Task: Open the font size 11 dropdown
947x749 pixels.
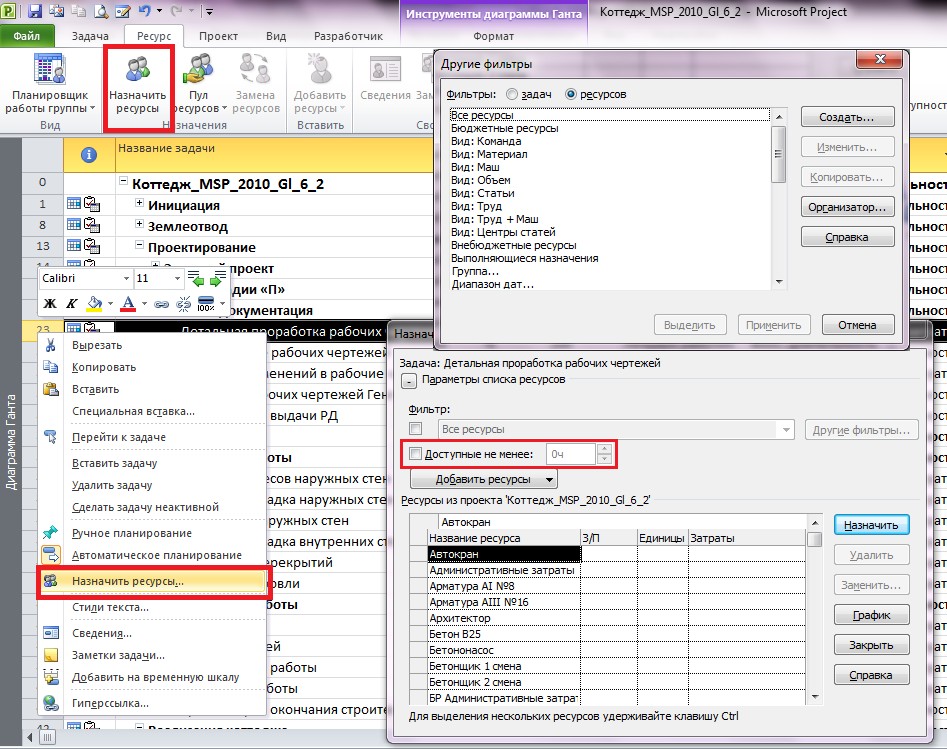Action: 177,278
